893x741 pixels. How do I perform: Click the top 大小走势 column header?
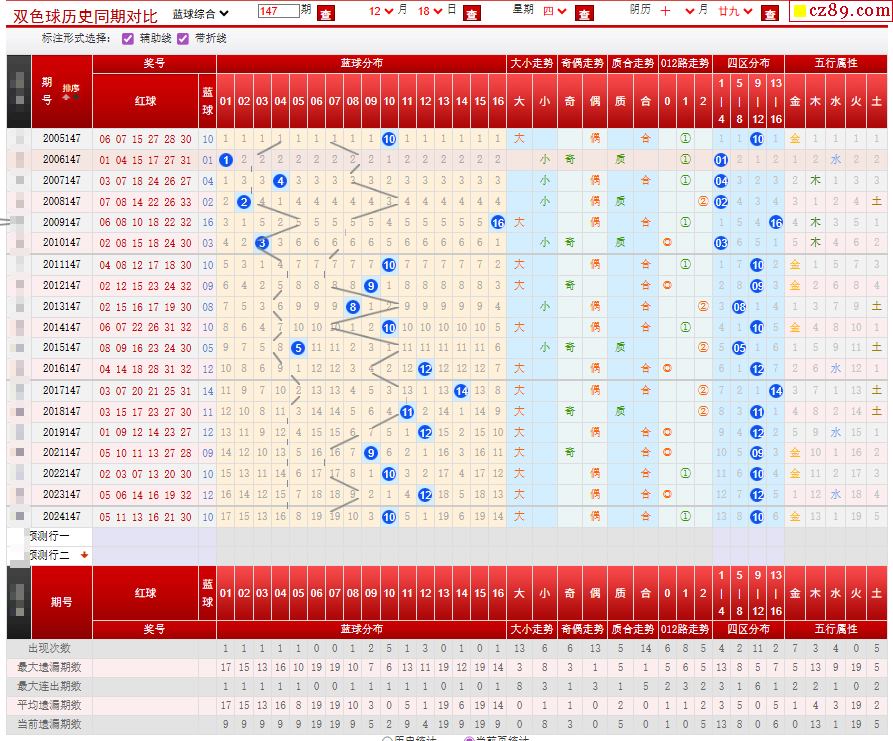[x=531, y=63]
